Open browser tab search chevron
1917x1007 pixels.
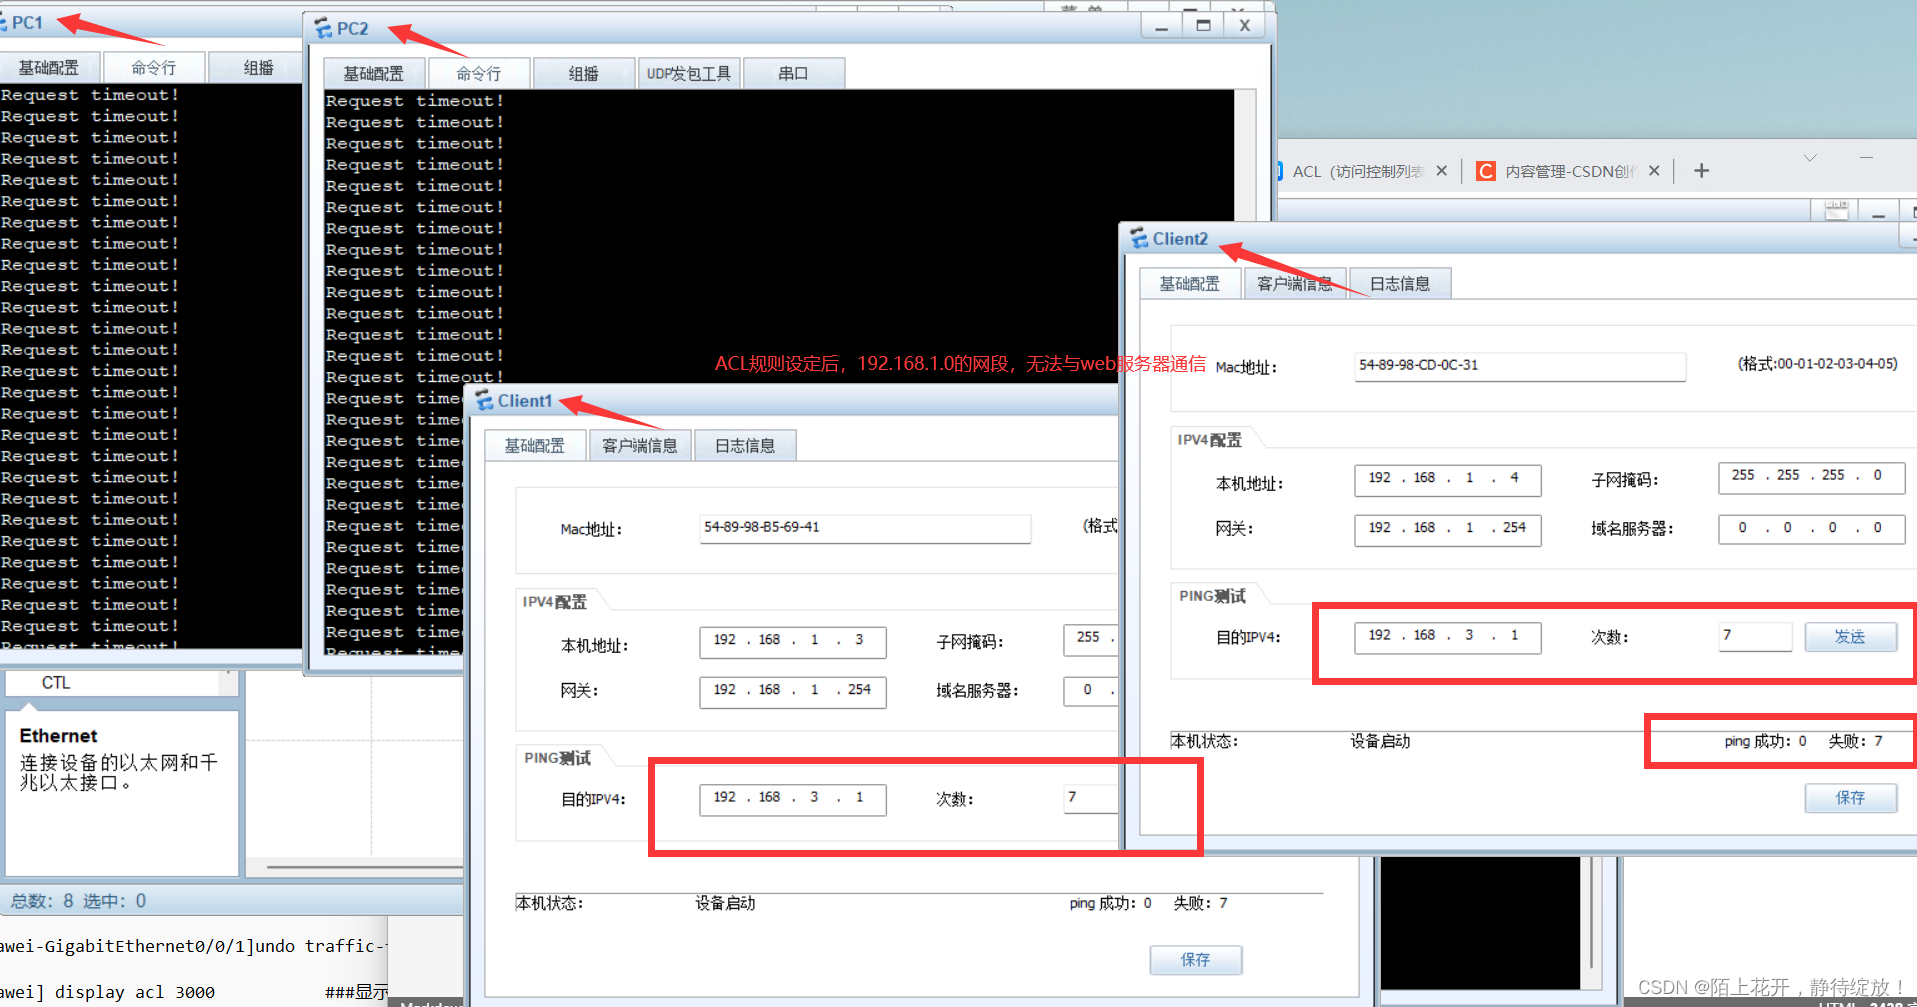click(x=1810, y=158)
